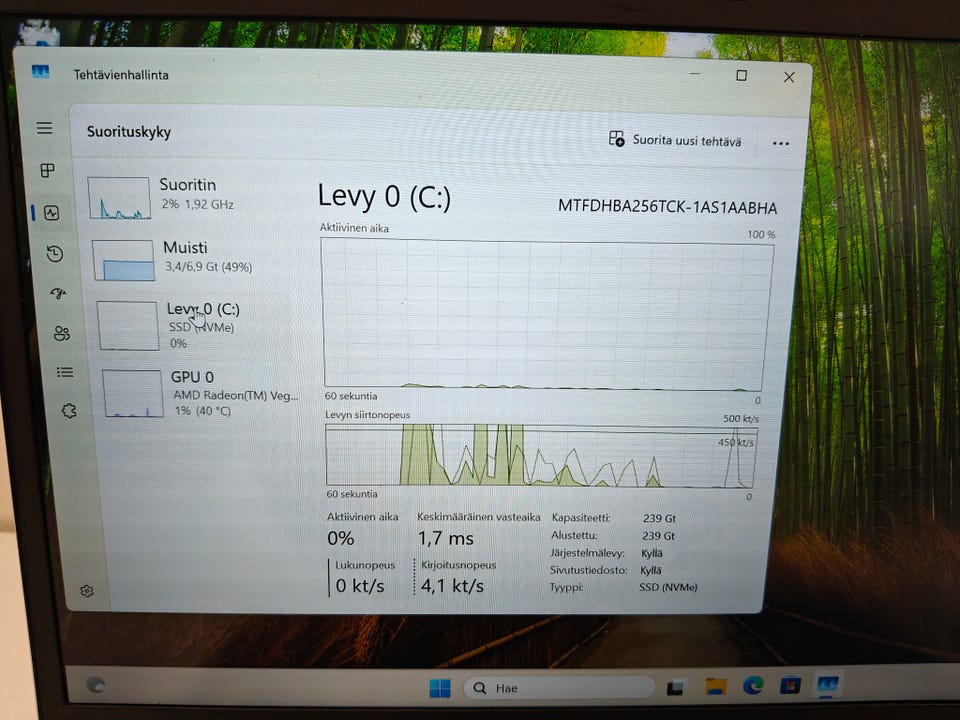
Task: Click the '0 kt/s' read speed value
Action: [360, 586]
